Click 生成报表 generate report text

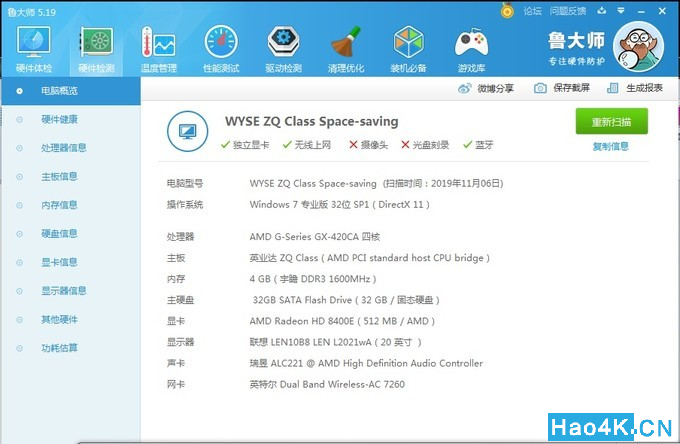pyautogui.click(x=644, y=88)
